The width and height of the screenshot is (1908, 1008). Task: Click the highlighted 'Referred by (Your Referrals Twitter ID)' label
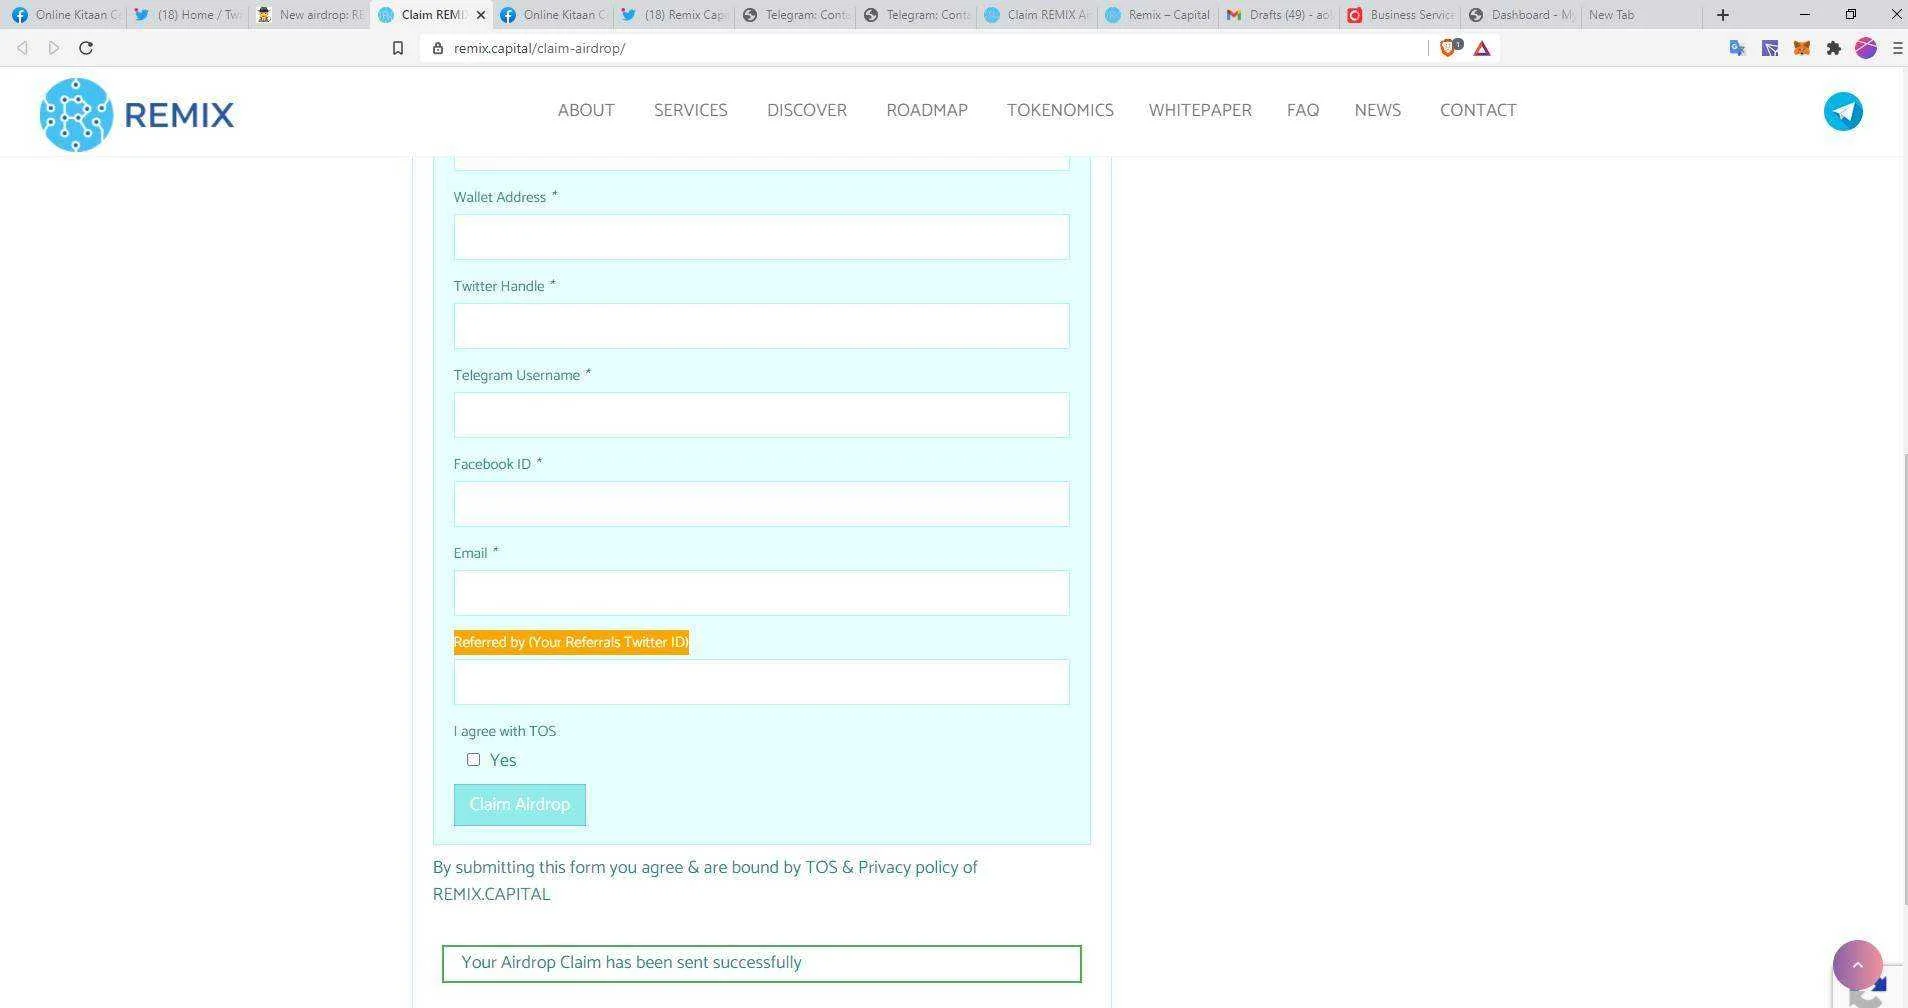[571, 642]
